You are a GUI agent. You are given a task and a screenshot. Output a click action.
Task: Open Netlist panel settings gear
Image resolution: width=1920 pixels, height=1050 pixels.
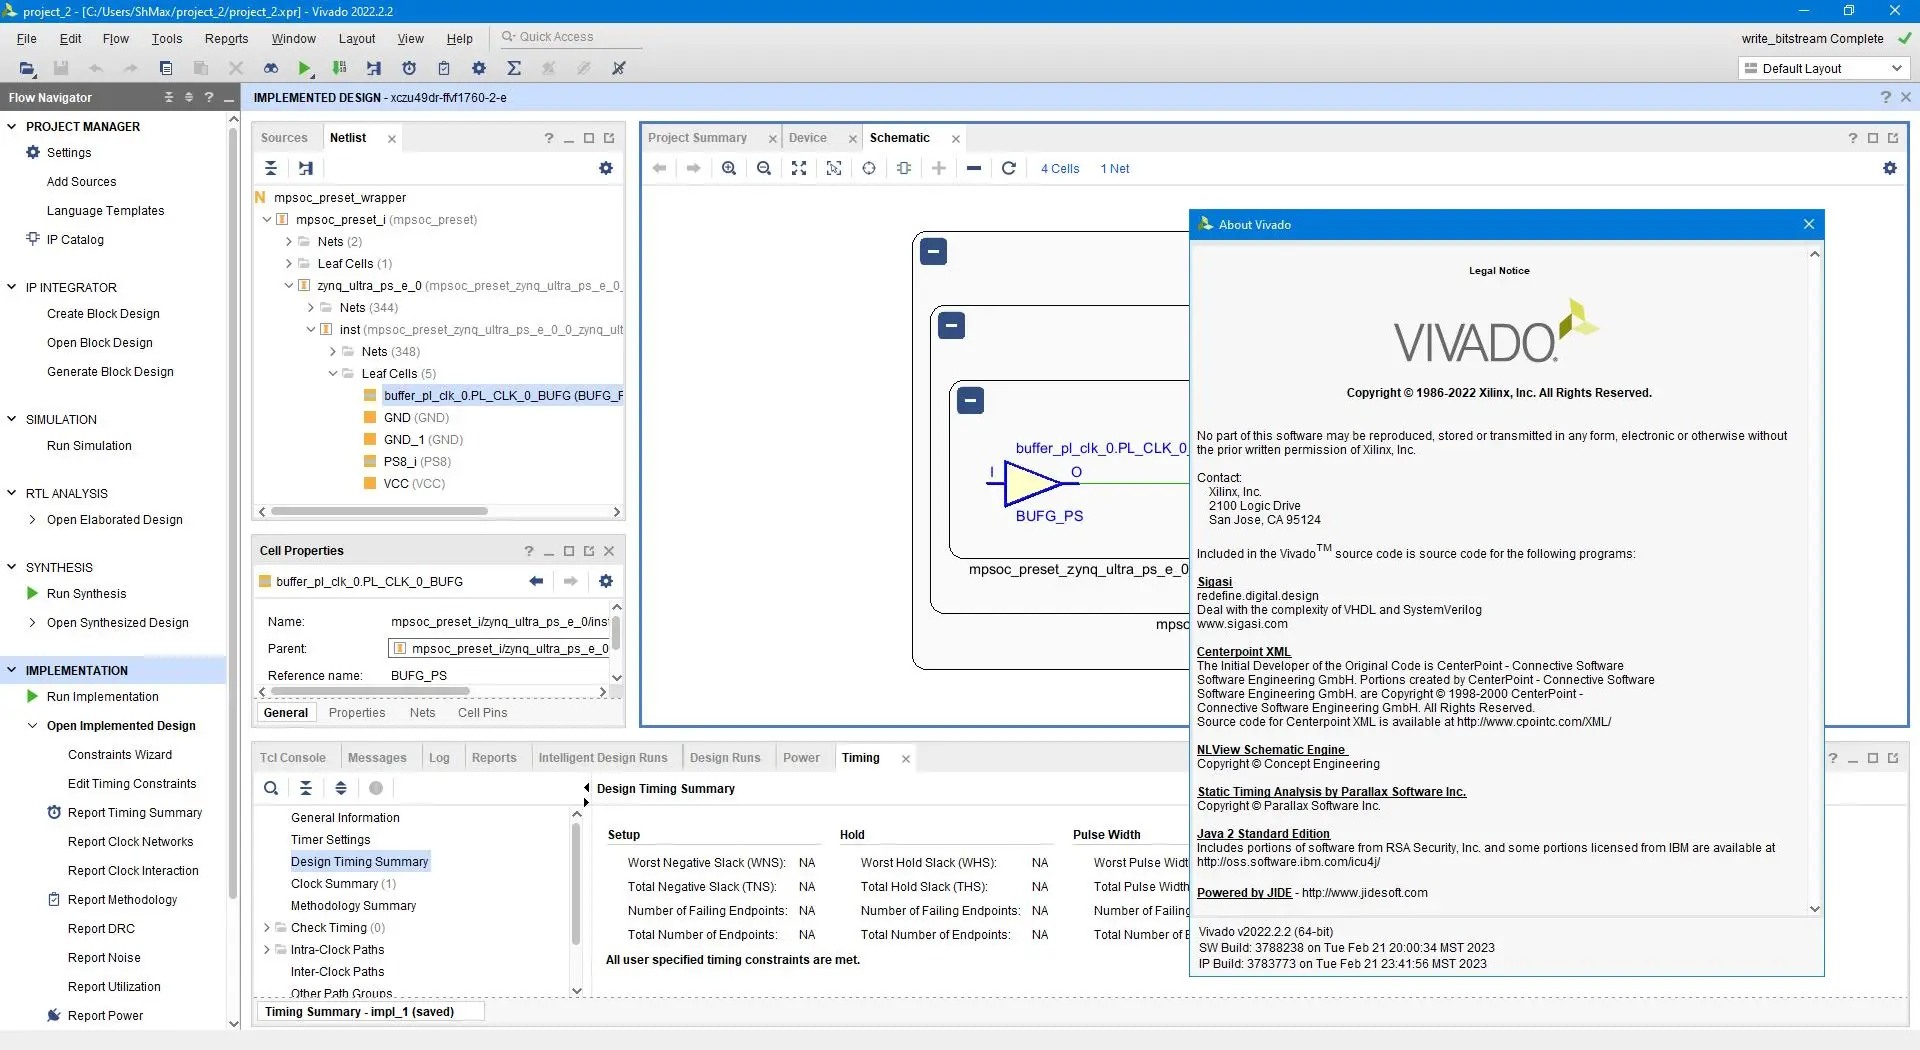coord(606,168)
